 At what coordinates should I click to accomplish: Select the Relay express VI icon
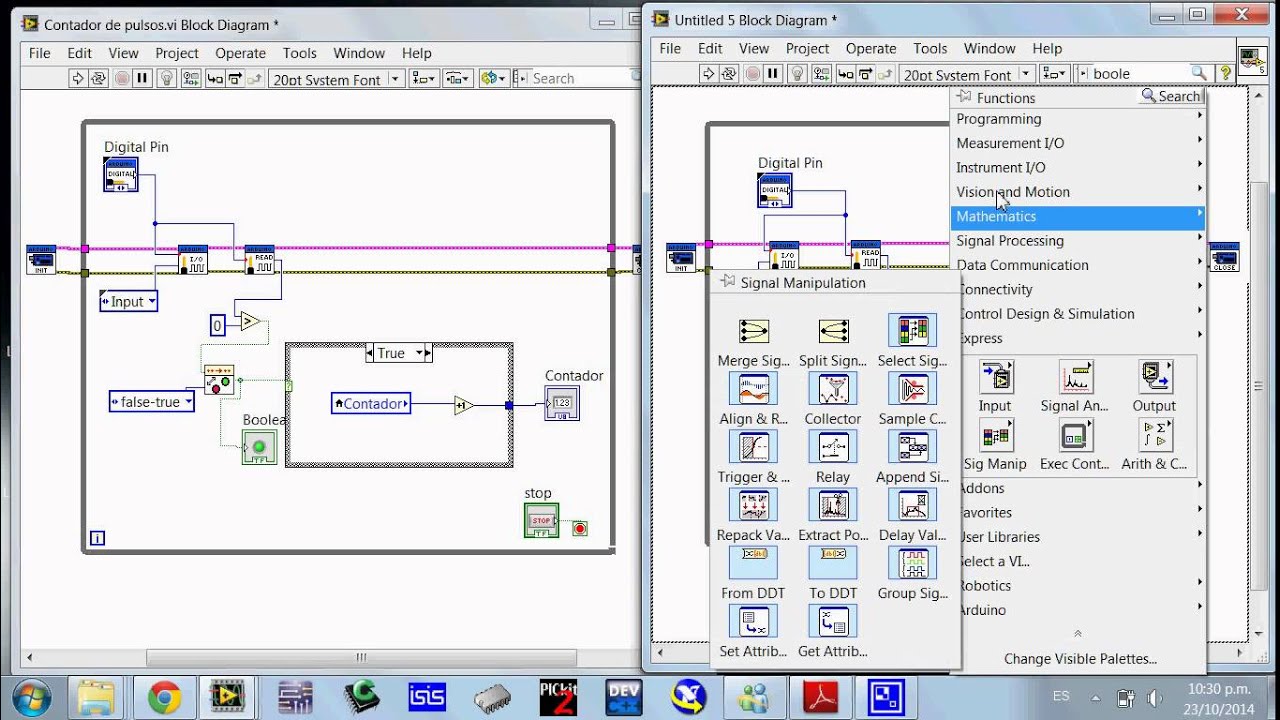(833, 447)
